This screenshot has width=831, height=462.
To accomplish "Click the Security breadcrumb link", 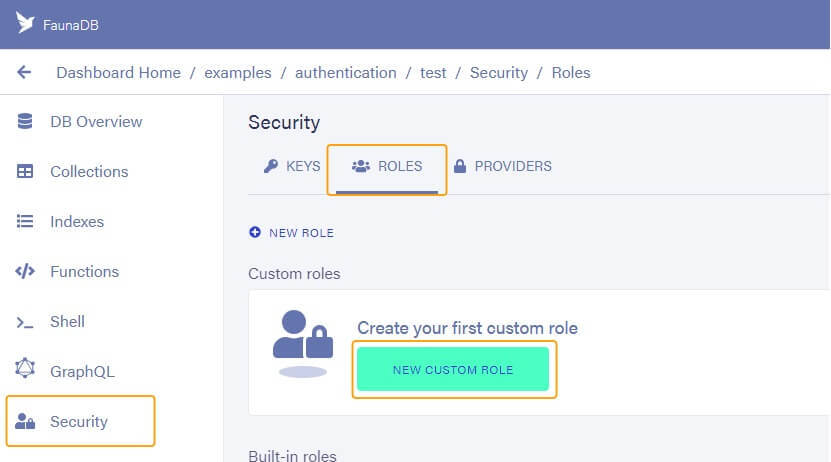I will [x=498, y=72].
